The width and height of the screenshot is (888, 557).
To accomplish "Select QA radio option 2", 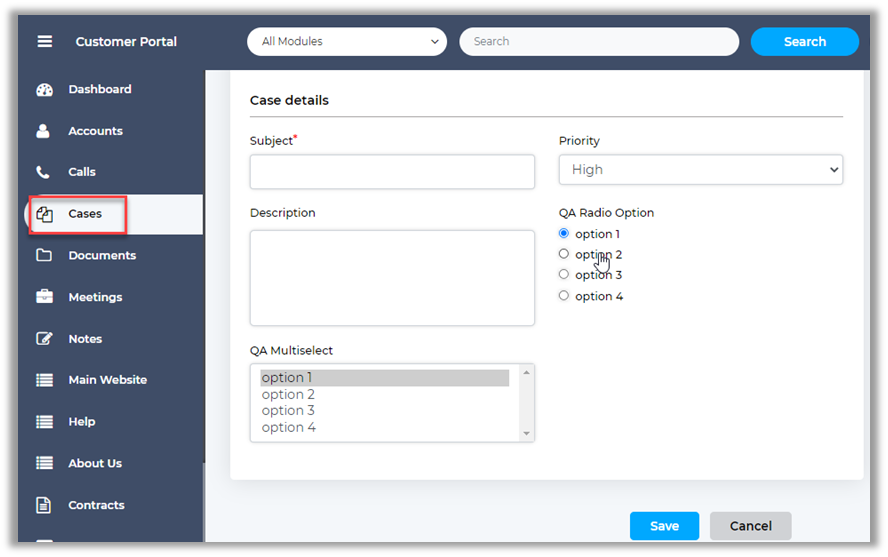I will [x=564, y=254].
